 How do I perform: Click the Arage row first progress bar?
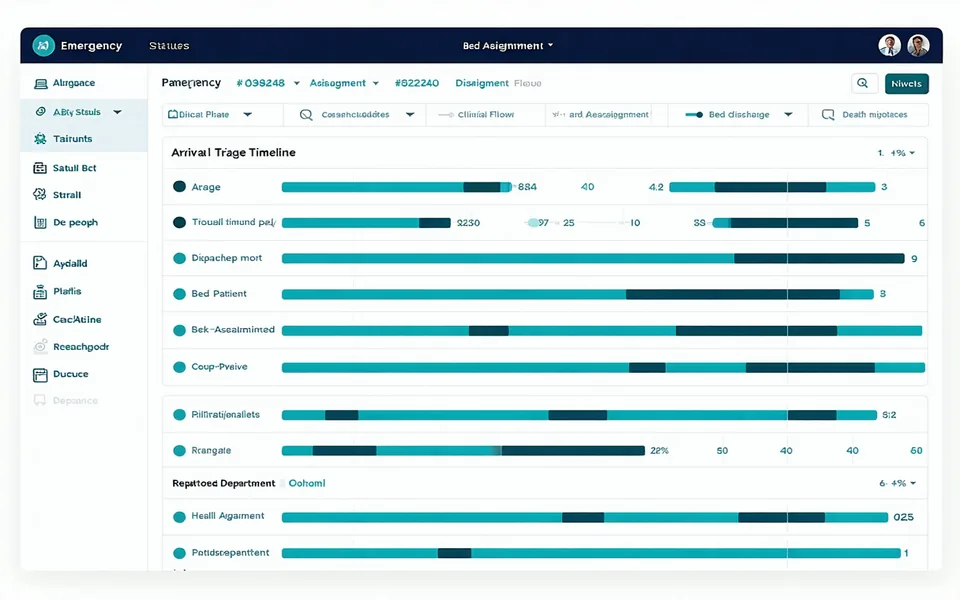[x=397, y=187]
